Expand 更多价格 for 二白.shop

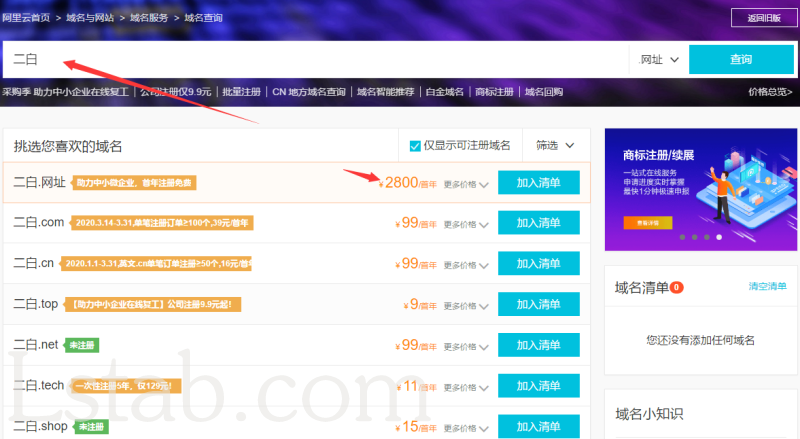pos(466,428)
